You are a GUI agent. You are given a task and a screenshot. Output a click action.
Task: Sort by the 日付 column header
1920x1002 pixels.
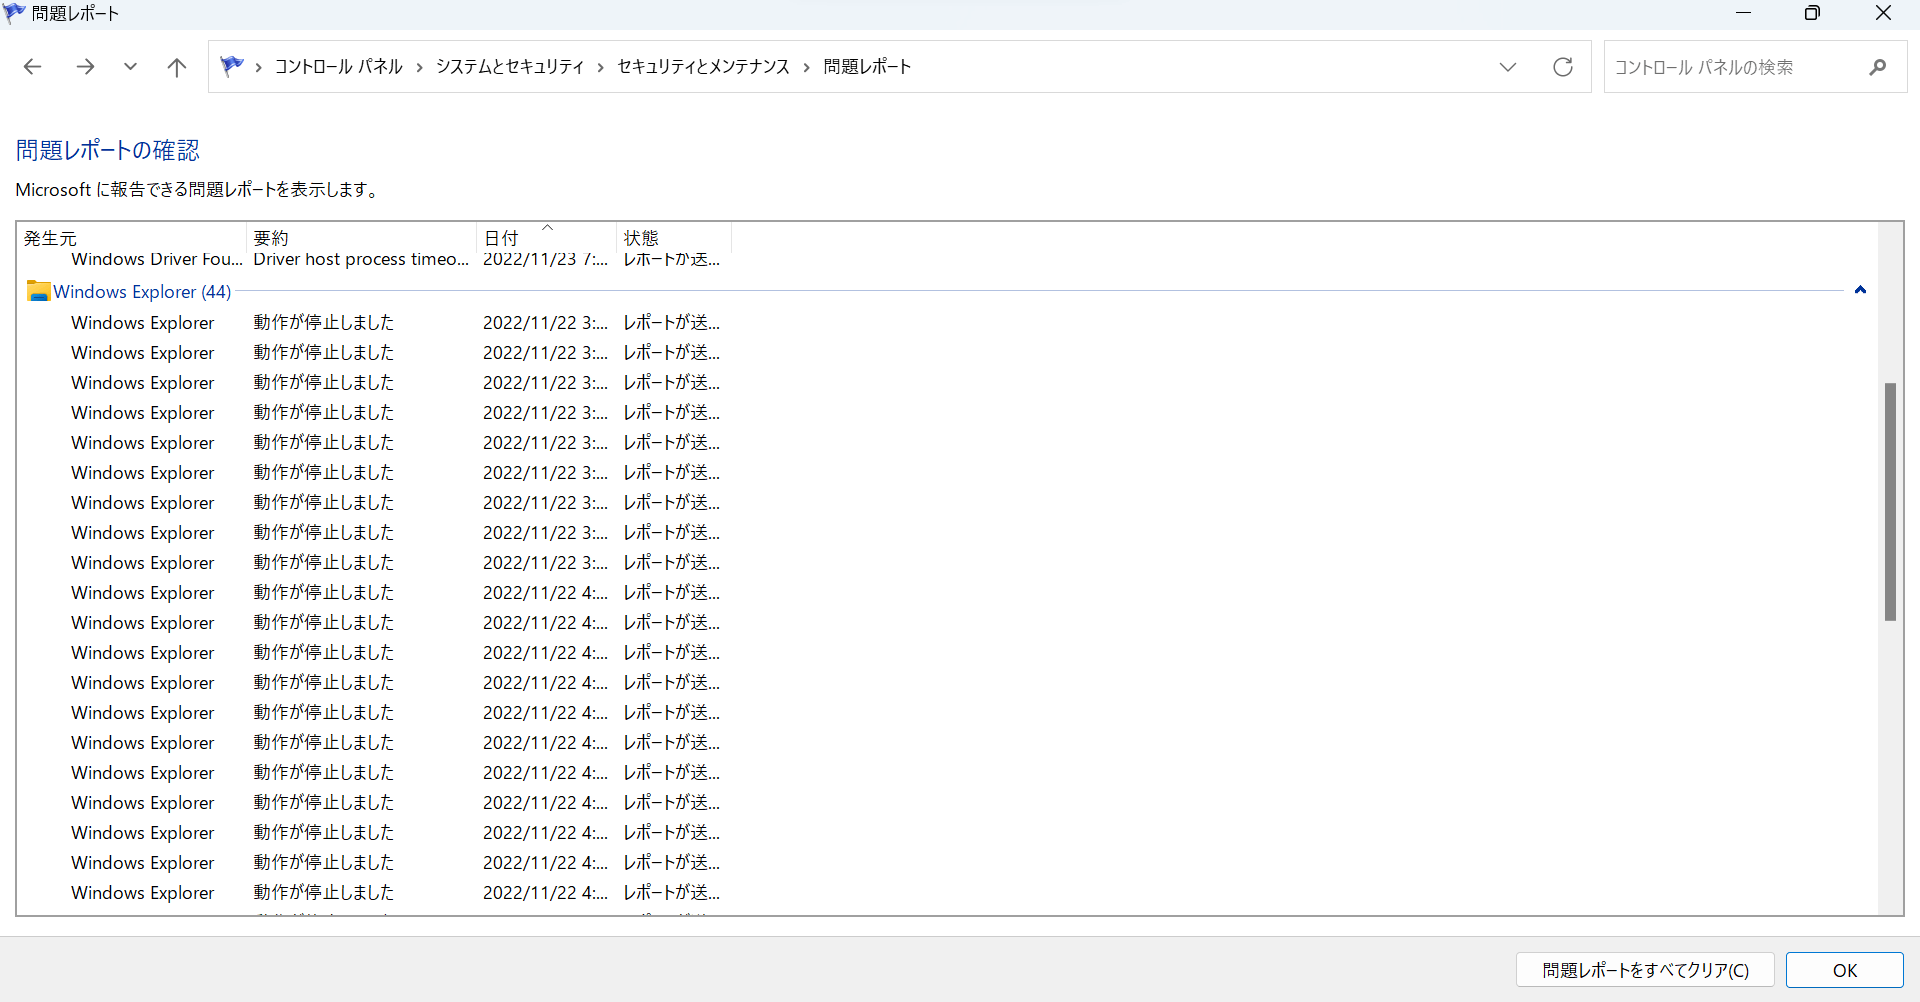(546, 238)
